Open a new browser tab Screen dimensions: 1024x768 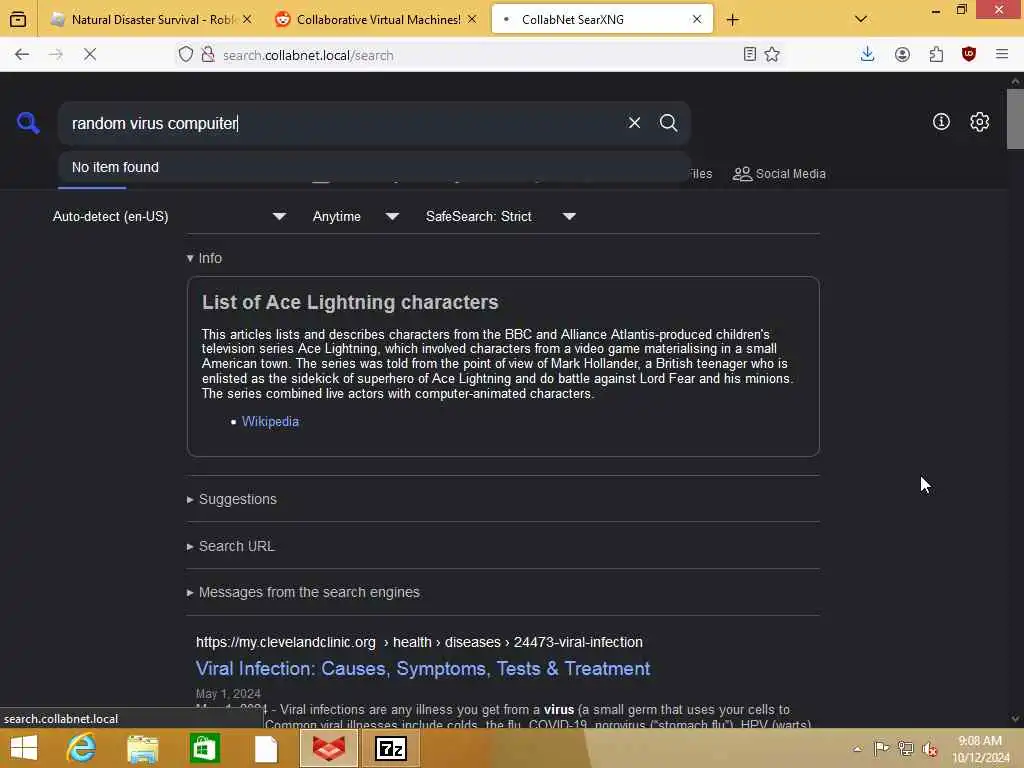pos(733,20)
